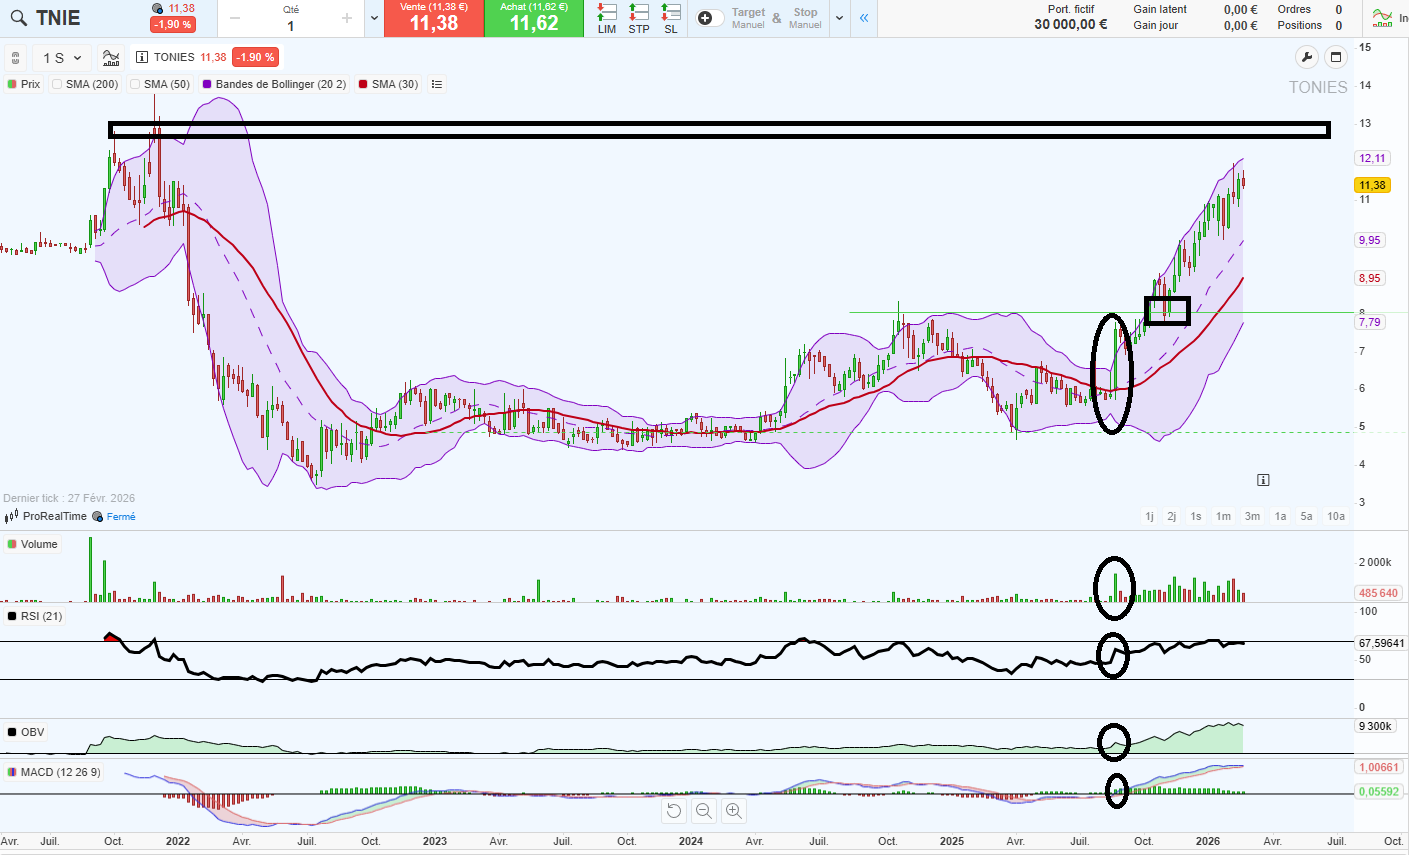Viewport: 1409px width, 855px height.
Task: Enable the SMA (200) checkbox
Action: click(57, 85)
